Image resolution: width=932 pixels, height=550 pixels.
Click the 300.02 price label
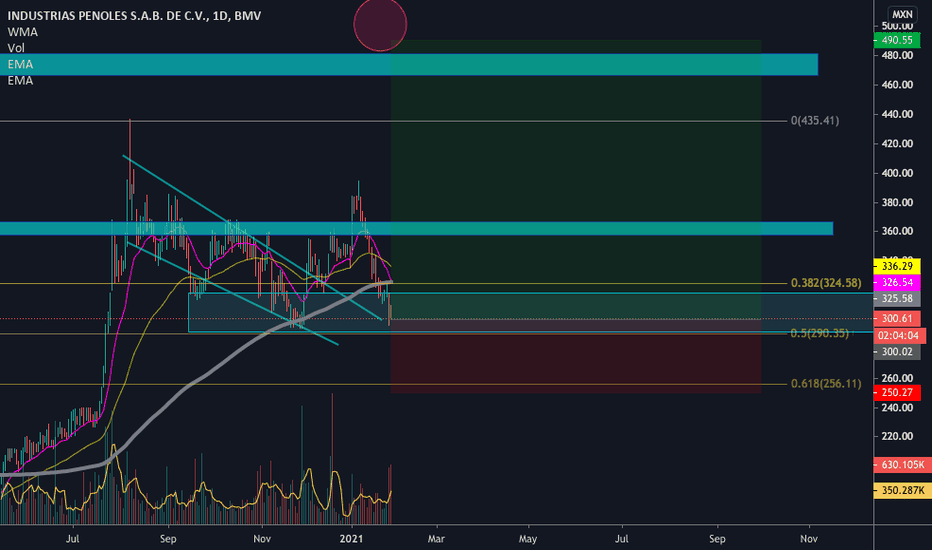point(897,351)
